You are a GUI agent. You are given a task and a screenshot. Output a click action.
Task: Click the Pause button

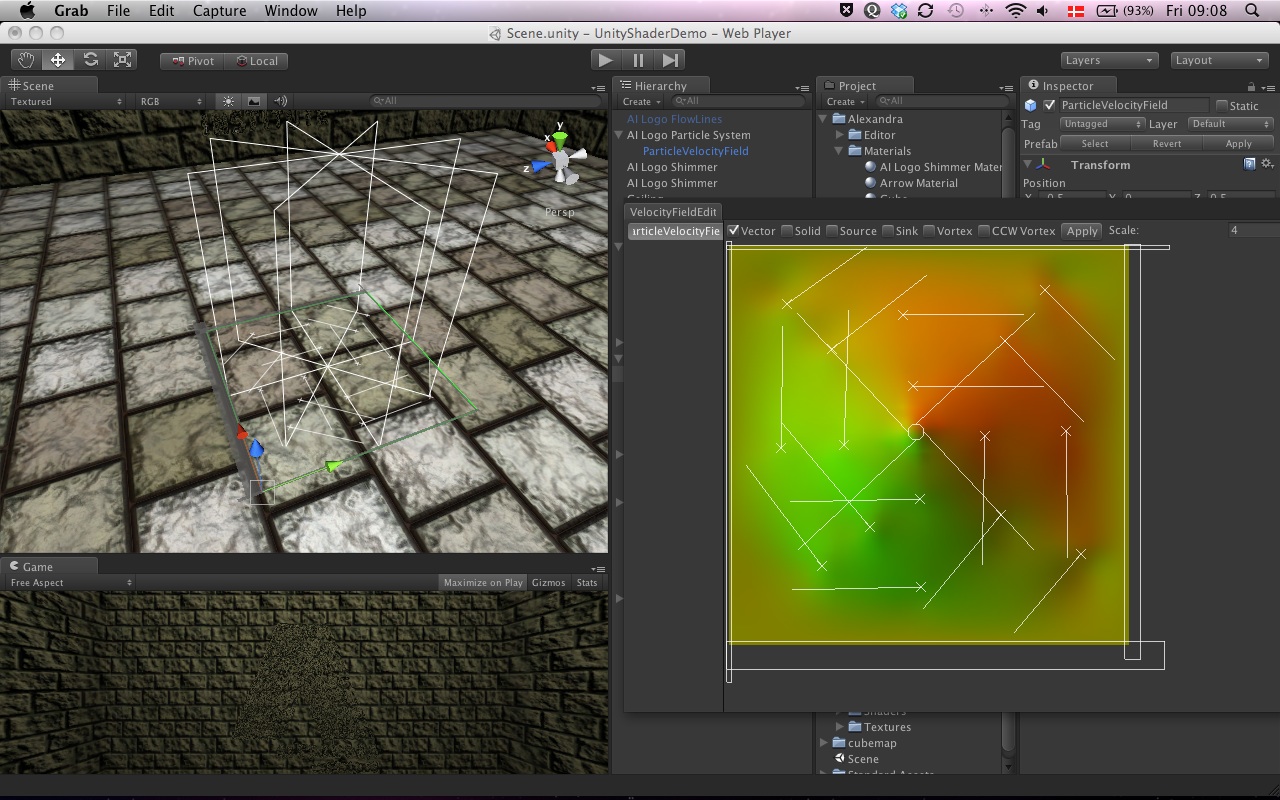pyautogui.click(x=638, y=60)
